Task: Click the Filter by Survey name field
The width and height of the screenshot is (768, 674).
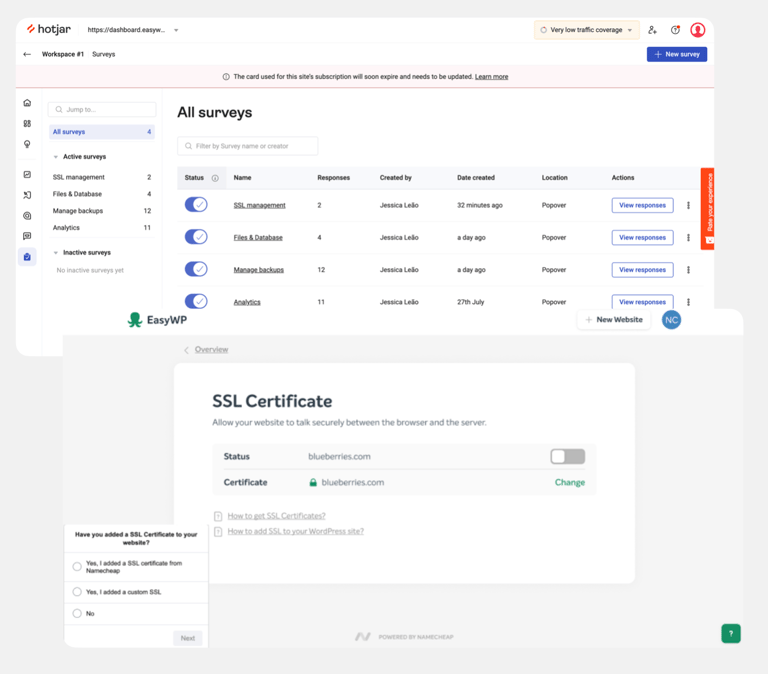Action: [247, 146]
